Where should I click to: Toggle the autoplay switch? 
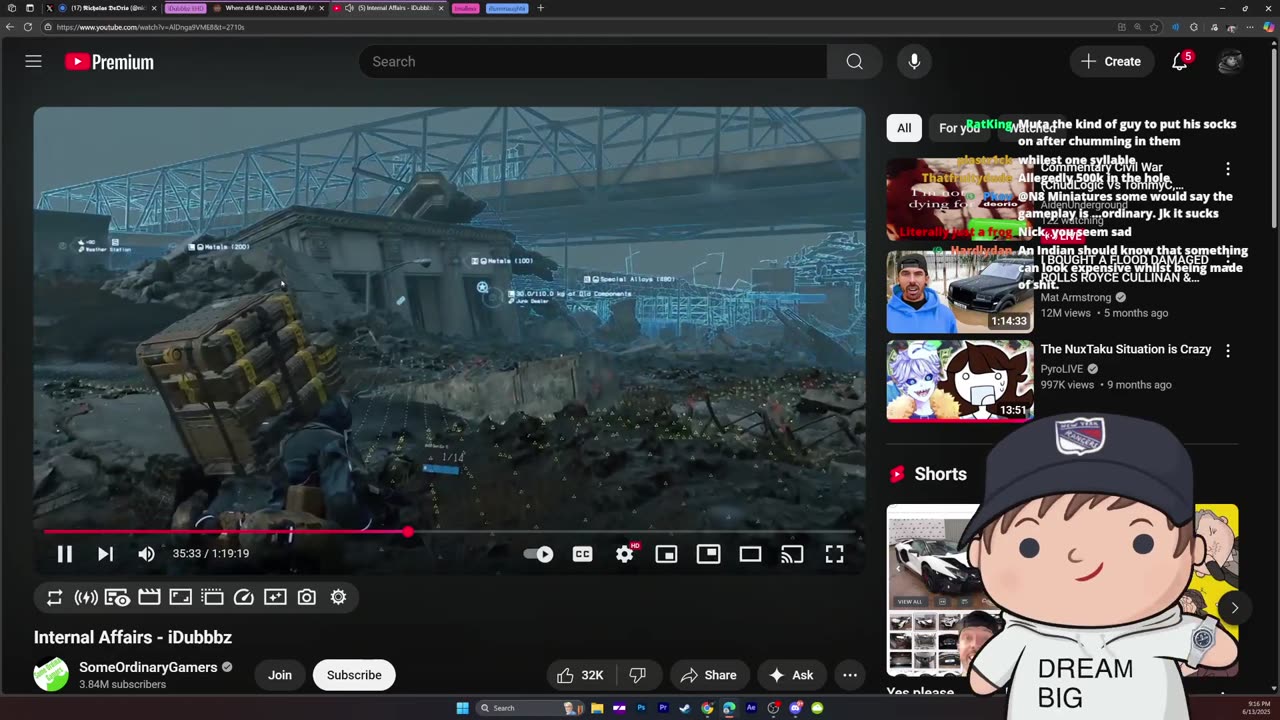coord(539,554)
